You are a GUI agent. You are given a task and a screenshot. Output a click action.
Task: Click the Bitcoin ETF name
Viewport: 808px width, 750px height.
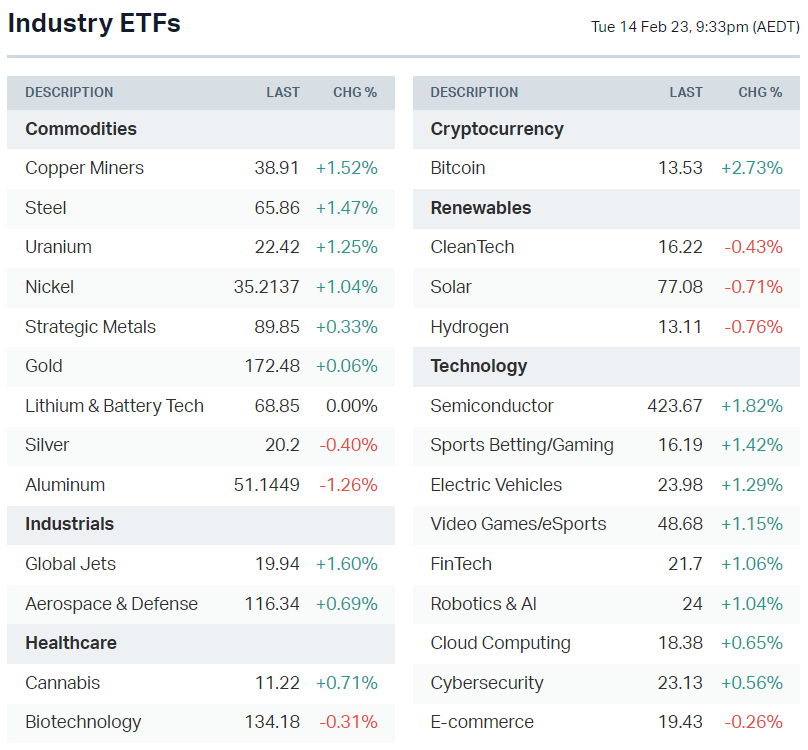pyautogui.click(x=458, y=168)
